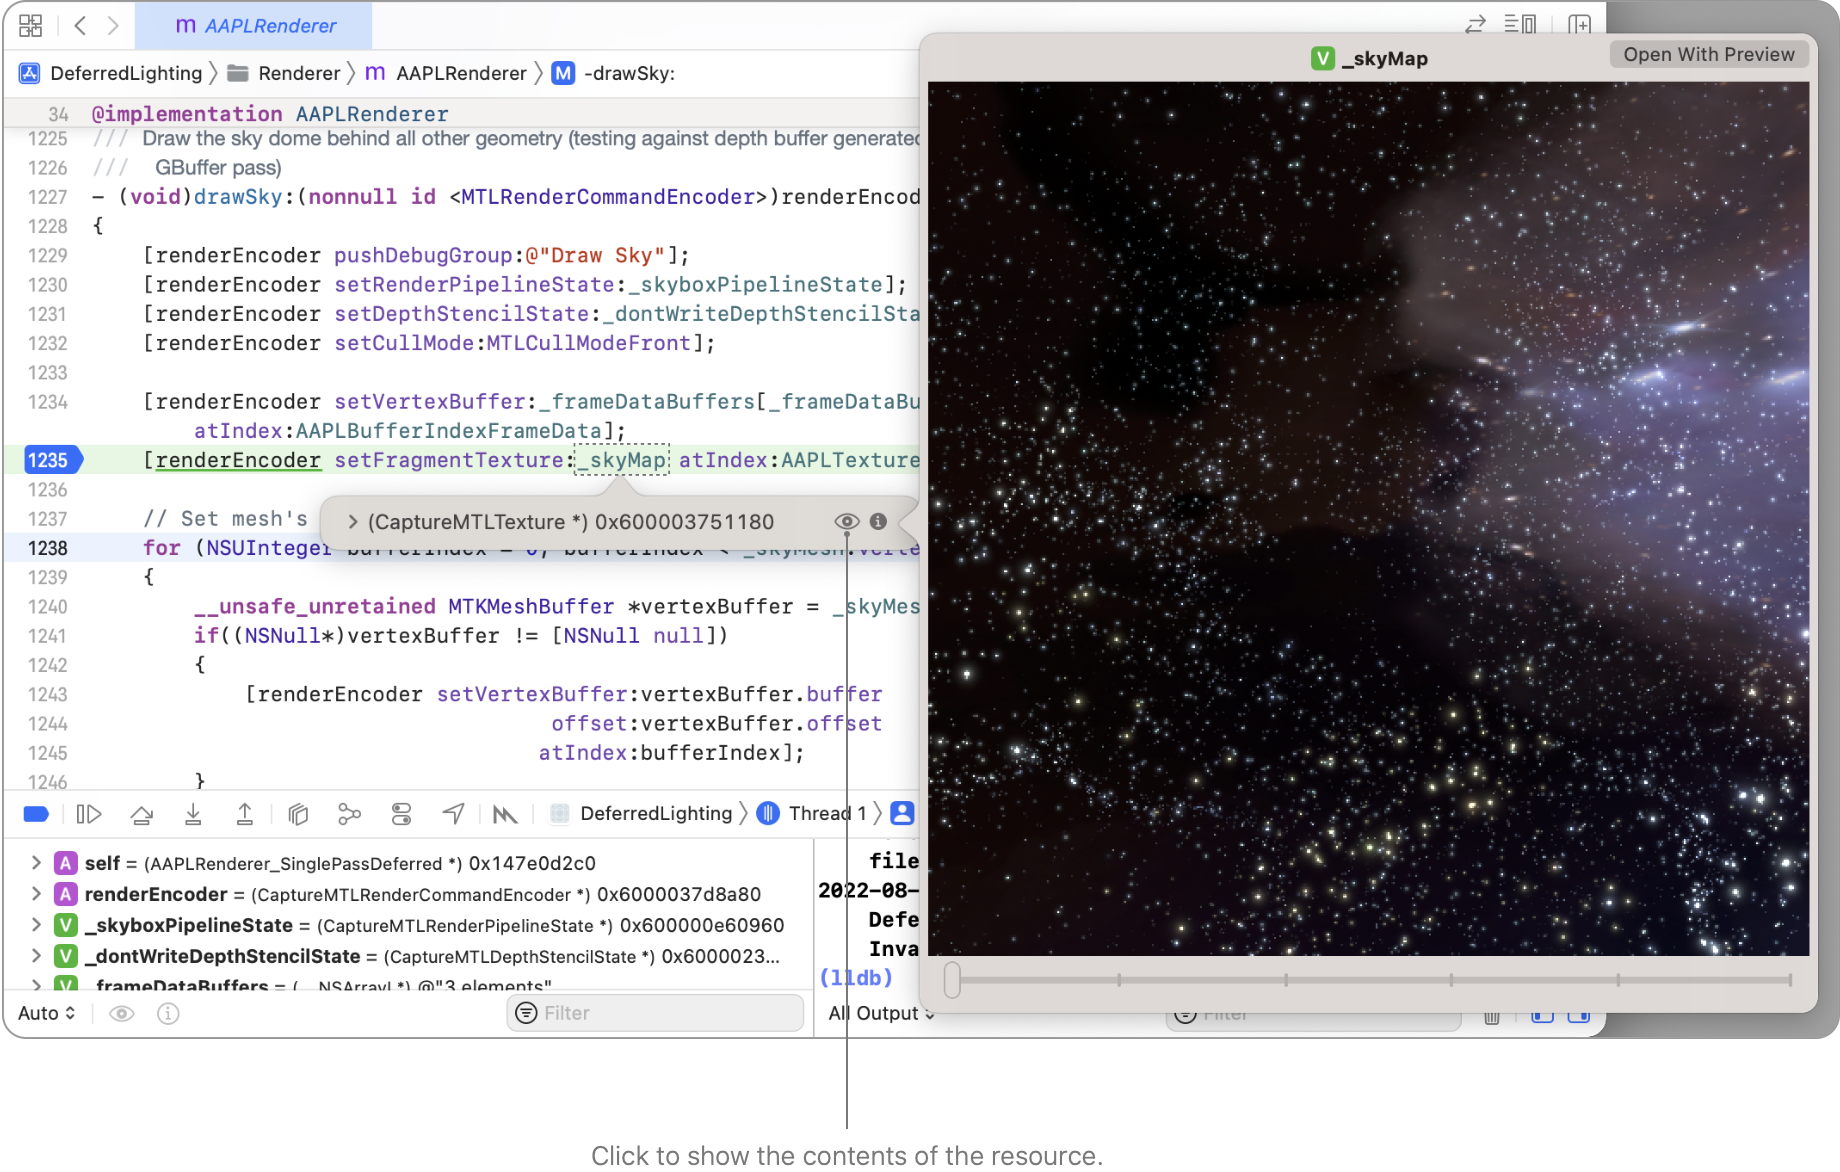Open the Auto variables scope dropdown

[46, 1013]
